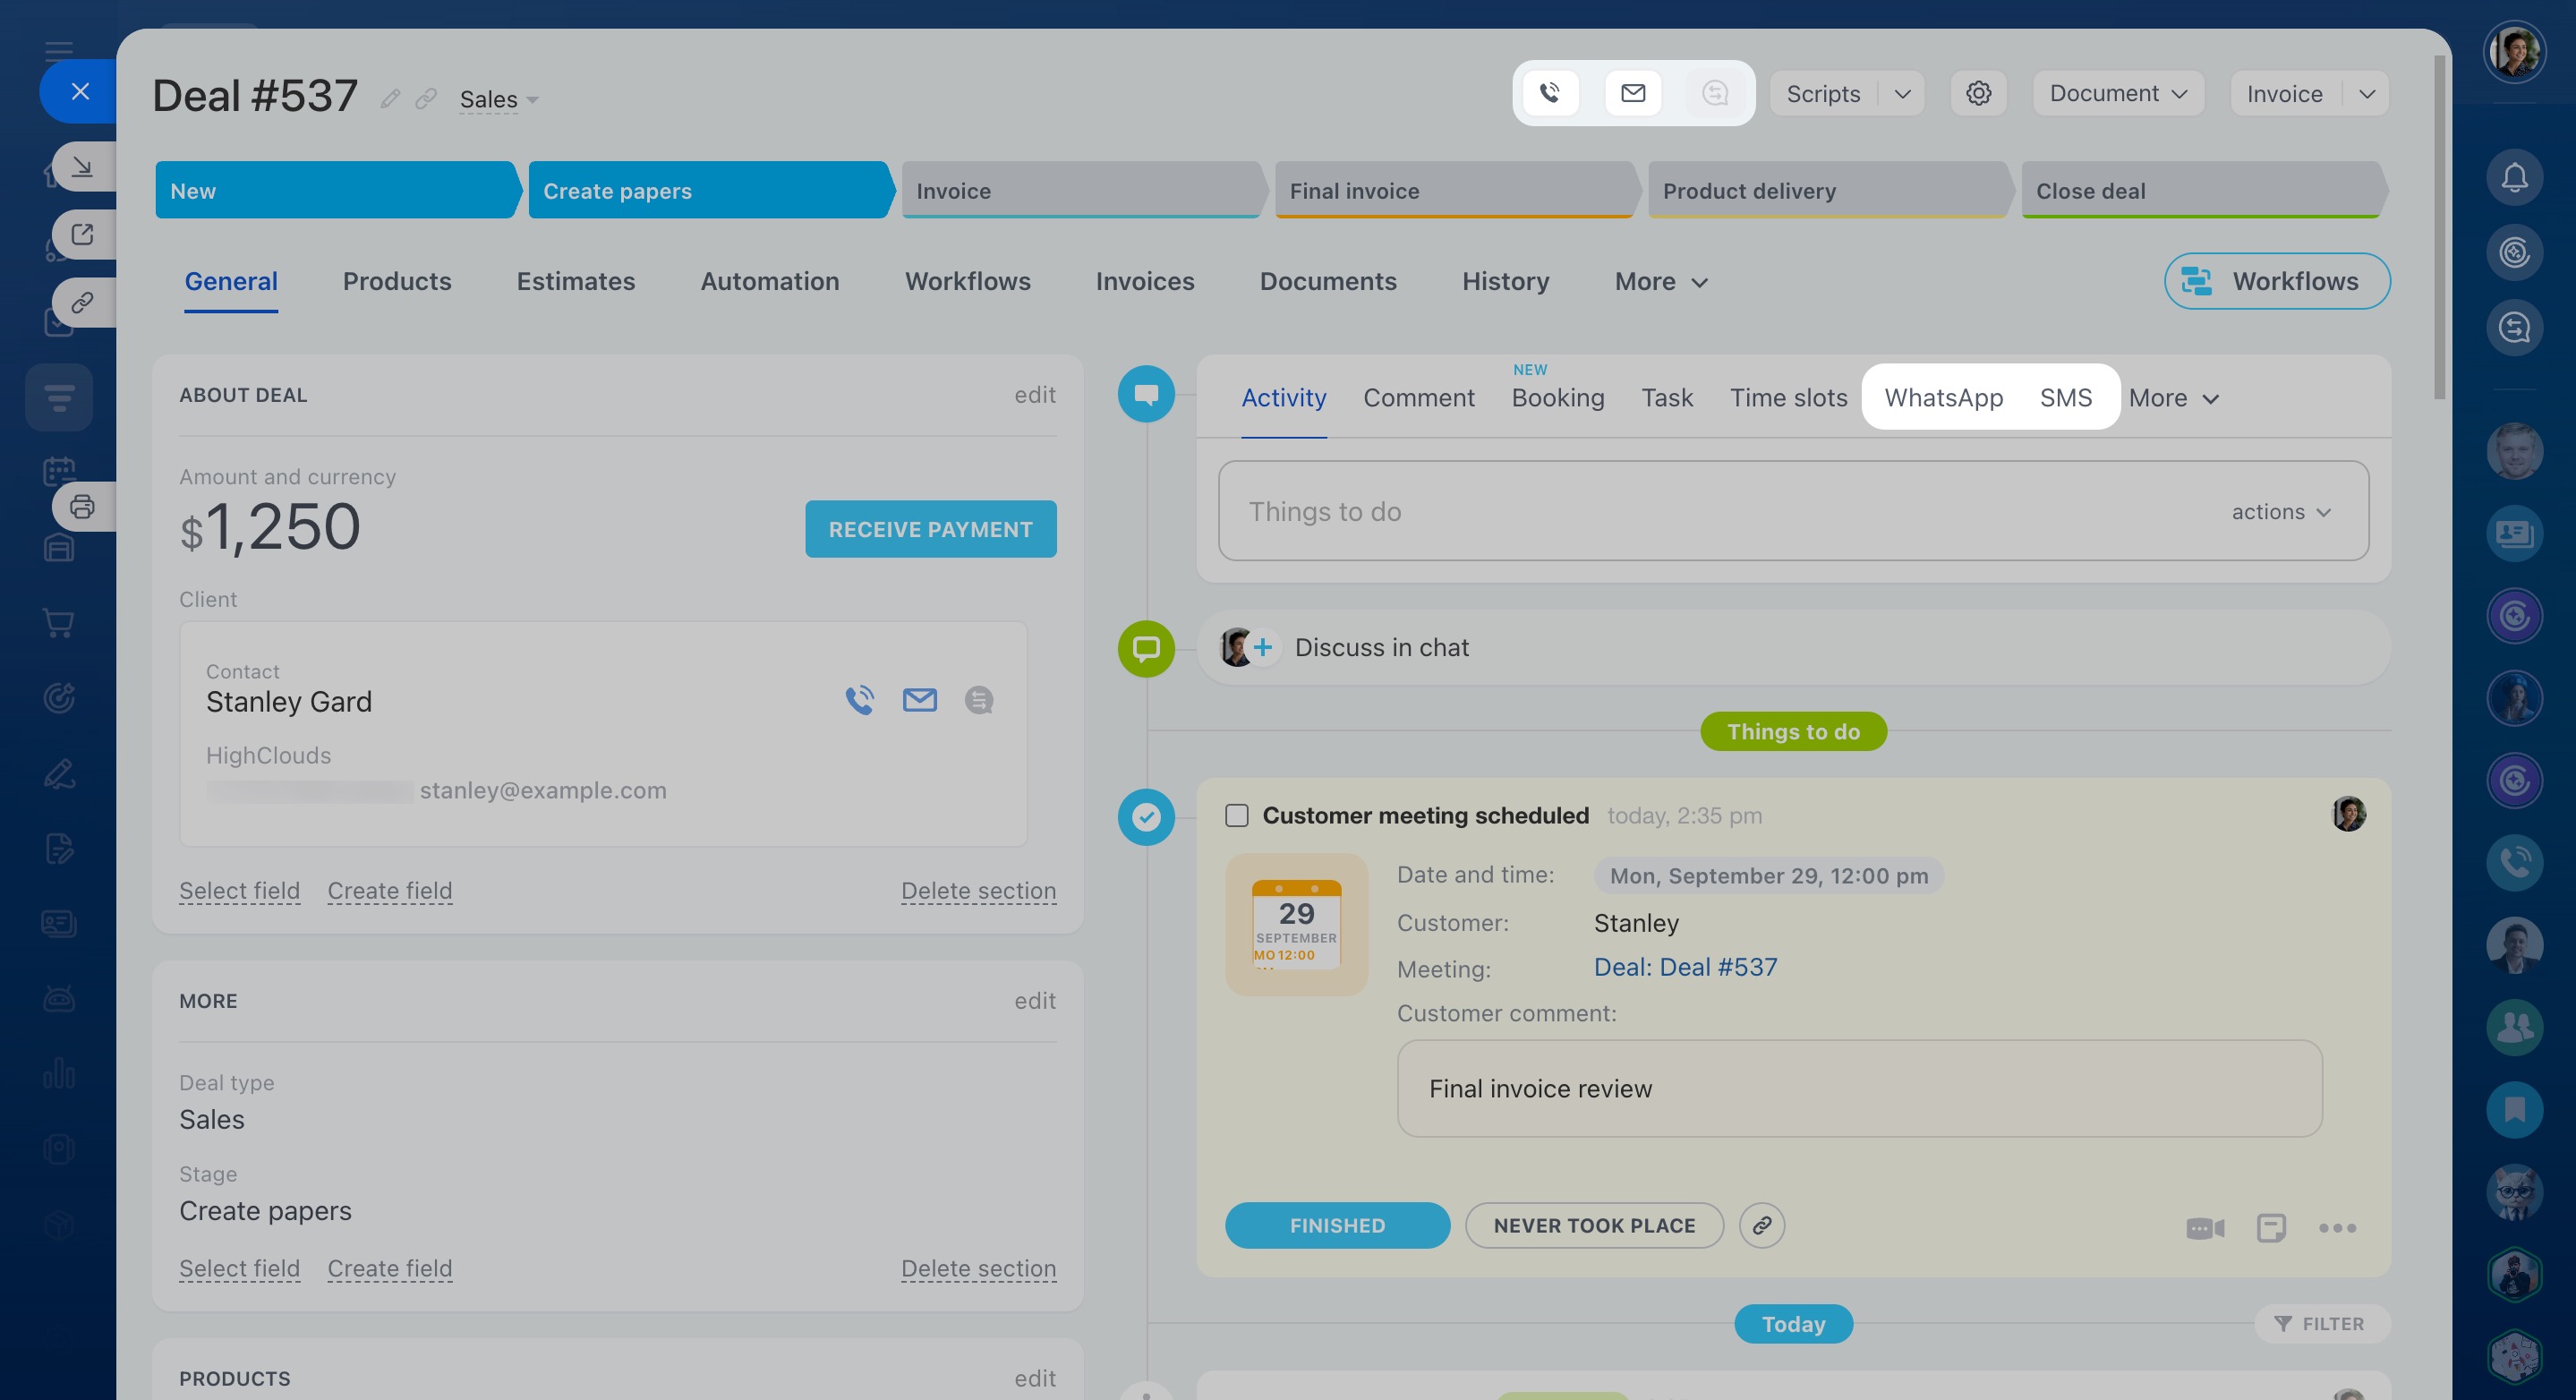Click the notifications bell icon
The image size is (2576, 1400).
point(2513,178)
